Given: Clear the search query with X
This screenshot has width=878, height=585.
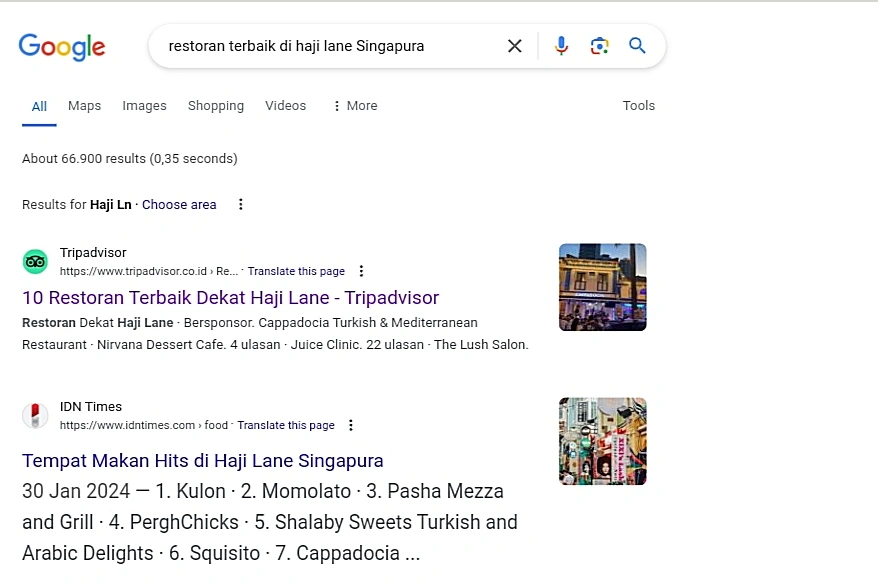Looking at the screenshot, I should (515, 46).
